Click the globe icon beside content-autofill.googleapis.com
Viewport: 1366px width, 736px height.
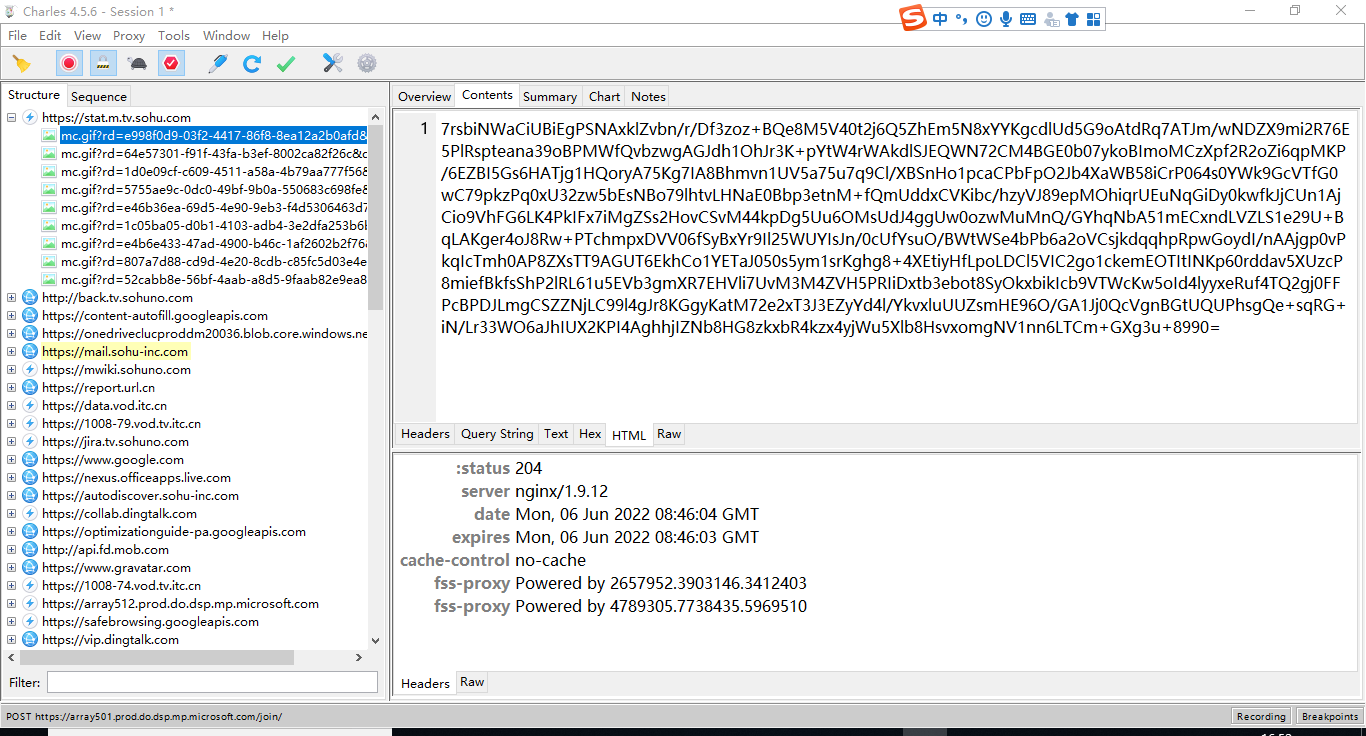coord(30,315)
